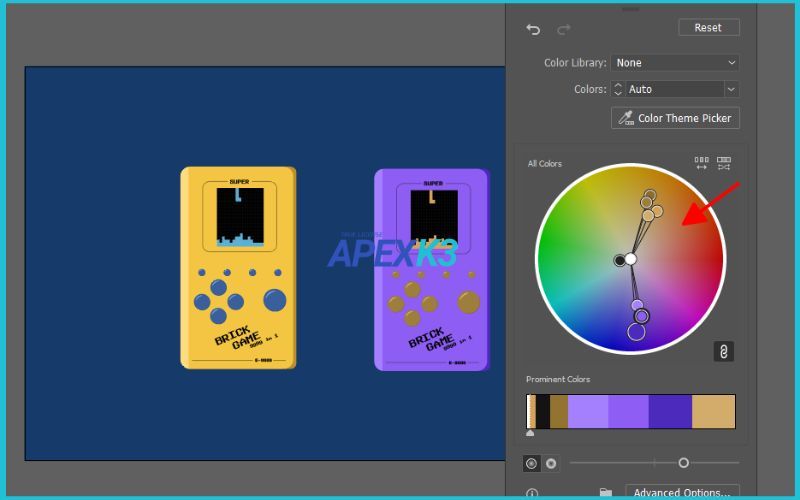800x500 pixels.
Task: Click the purple Brick Game console artwork
Action: (431, 269)
